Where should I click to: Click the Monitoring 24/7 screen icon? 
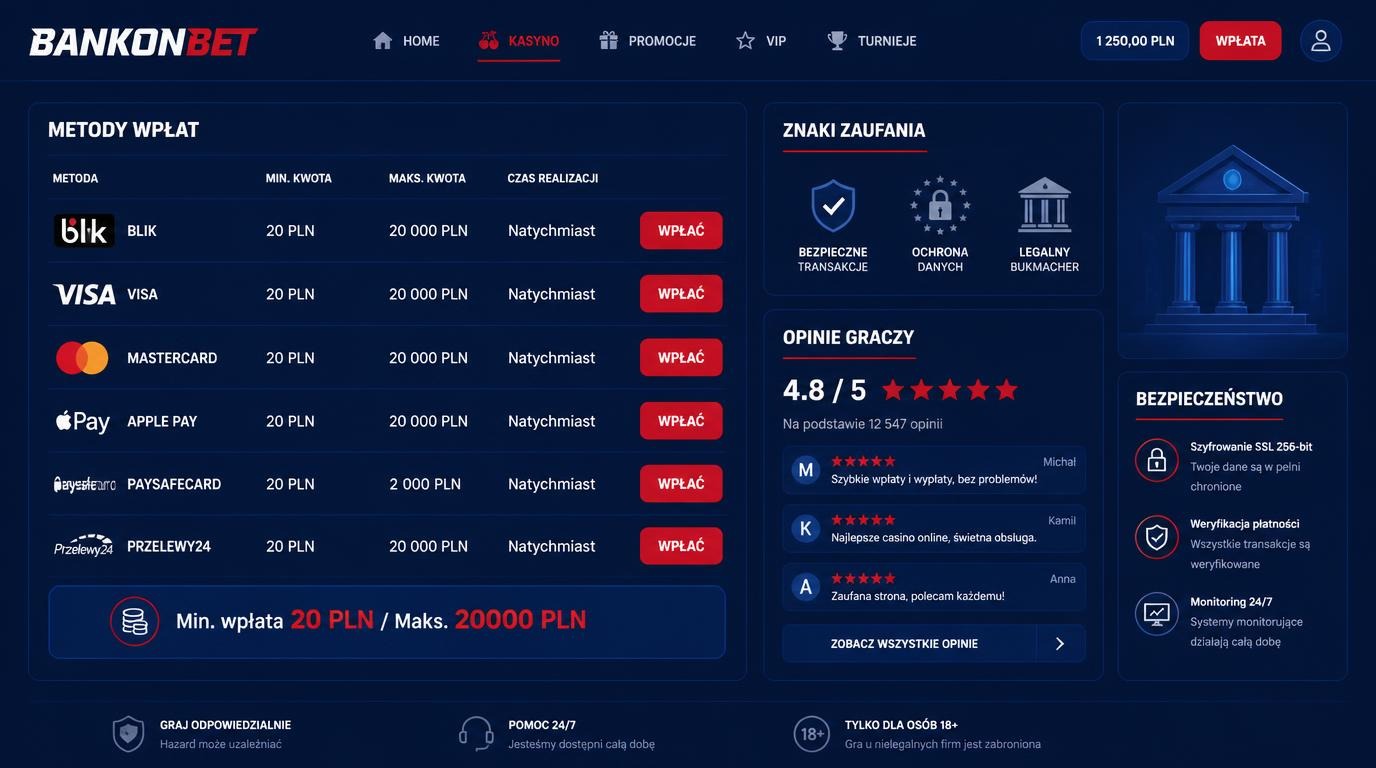pos(1157,614)
